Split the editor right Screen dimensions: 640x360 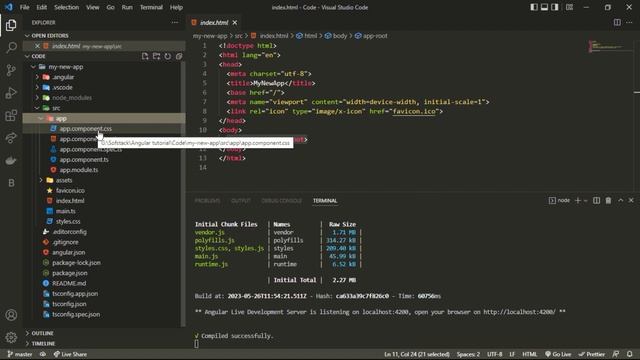[617, 22]
